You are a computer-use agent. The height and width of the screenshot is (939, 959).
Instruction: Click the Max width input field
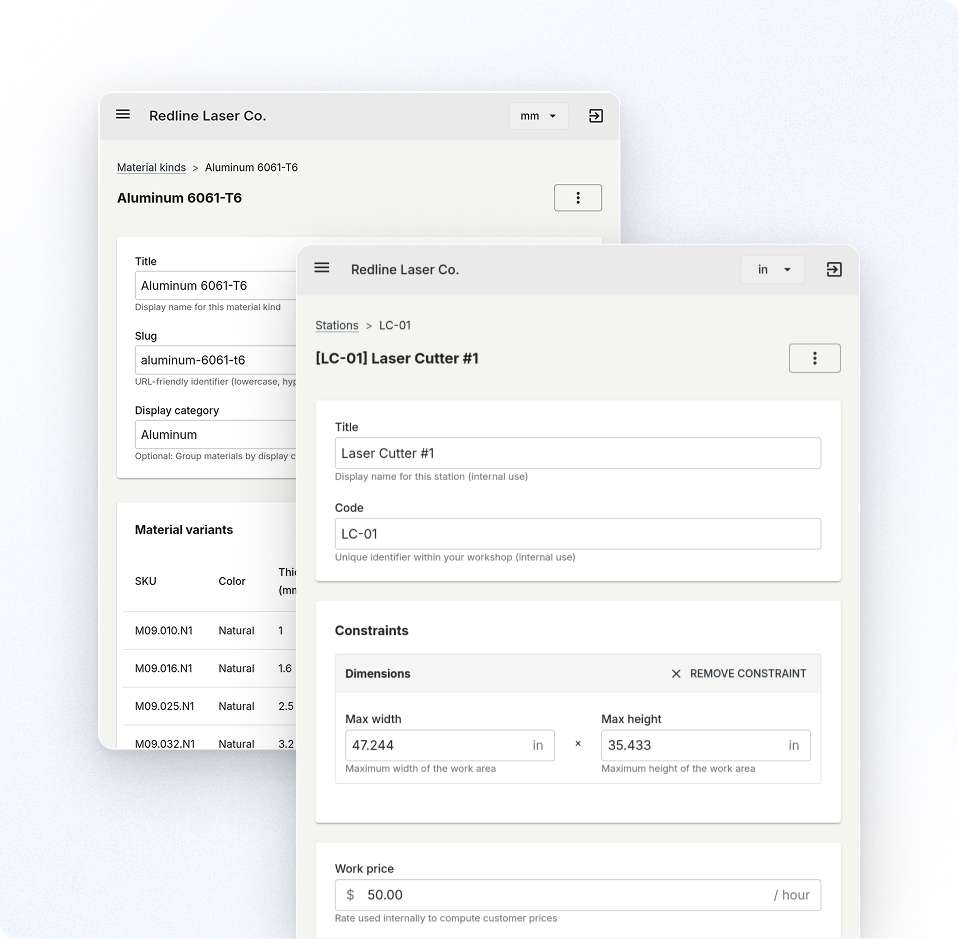[435, 746]
